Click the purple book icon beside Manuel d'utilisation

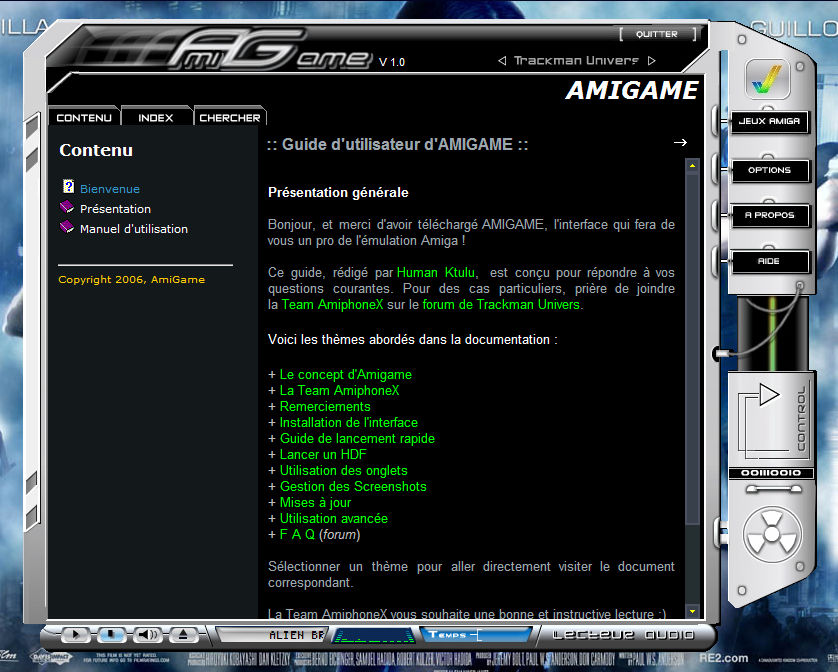[x=67, y=227]
